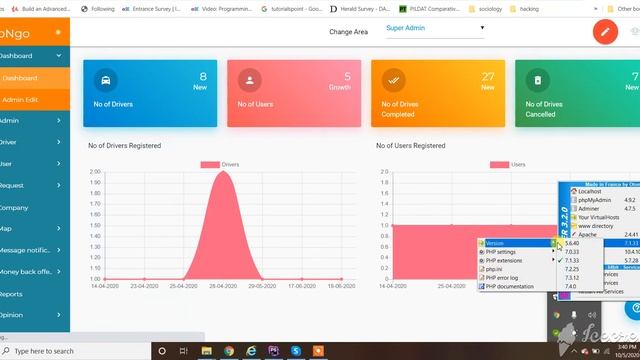Open PHP extensions submenu

517,260
